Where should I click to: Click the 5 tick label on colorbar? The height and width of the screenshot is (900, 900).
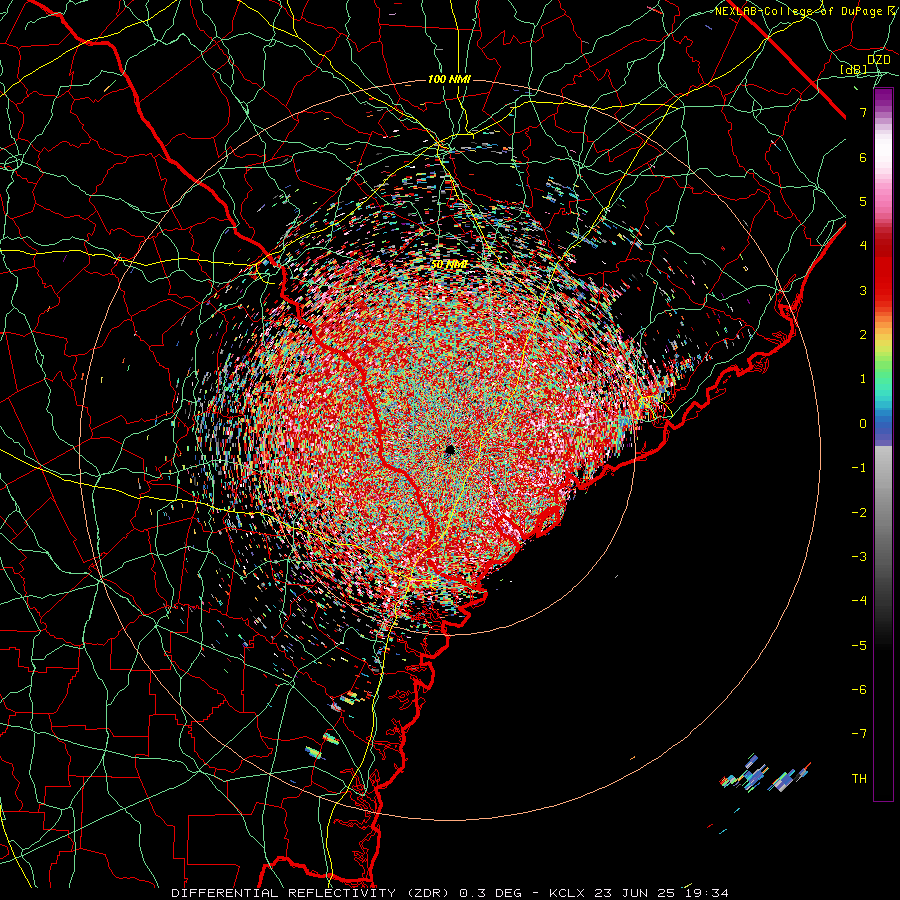(x=863, y=201)
